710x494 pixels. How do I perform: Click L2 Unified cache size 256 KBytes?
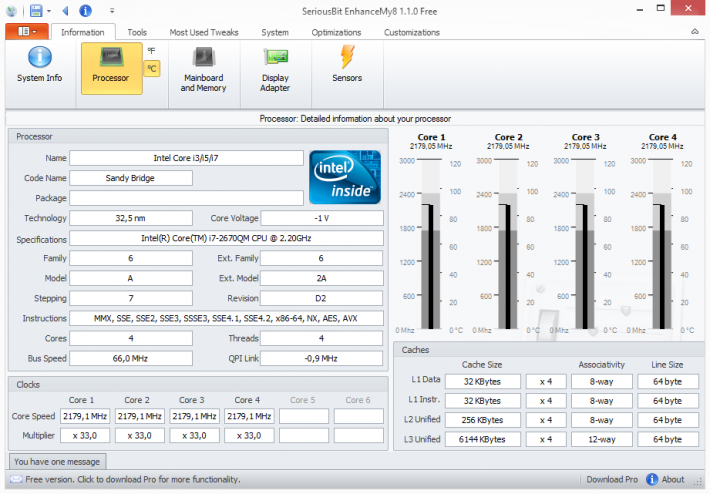(x=482, y=420)
